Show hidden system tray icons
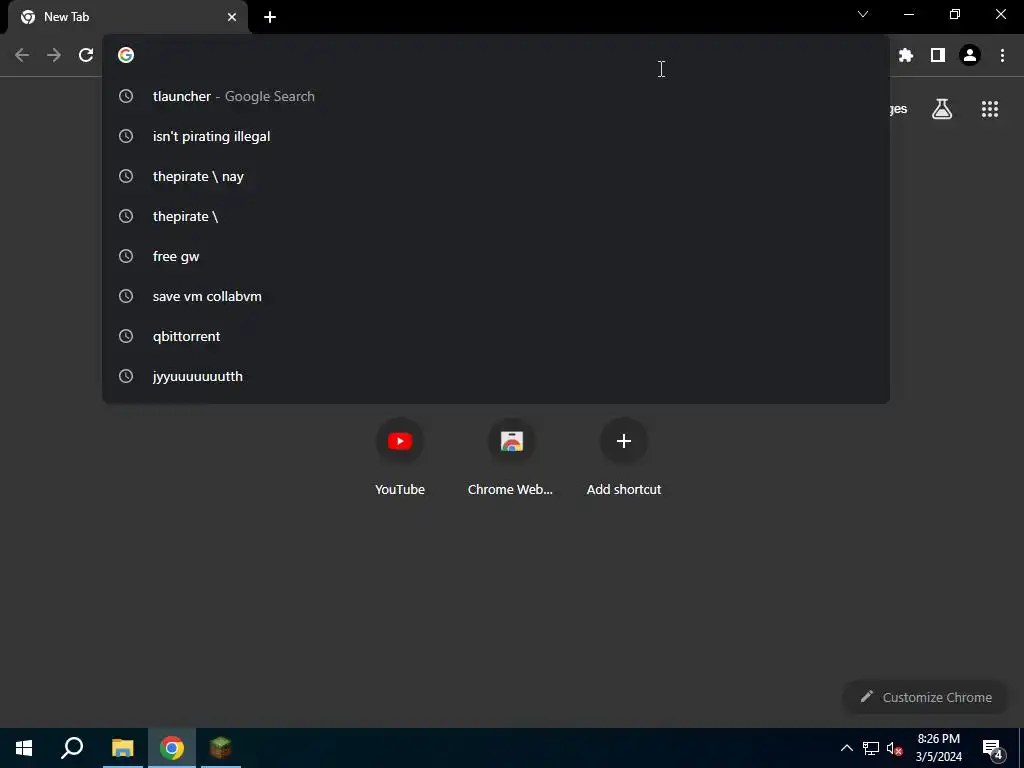The width and height of the screenshot is (1024, 768). click(x=846, y=748)
